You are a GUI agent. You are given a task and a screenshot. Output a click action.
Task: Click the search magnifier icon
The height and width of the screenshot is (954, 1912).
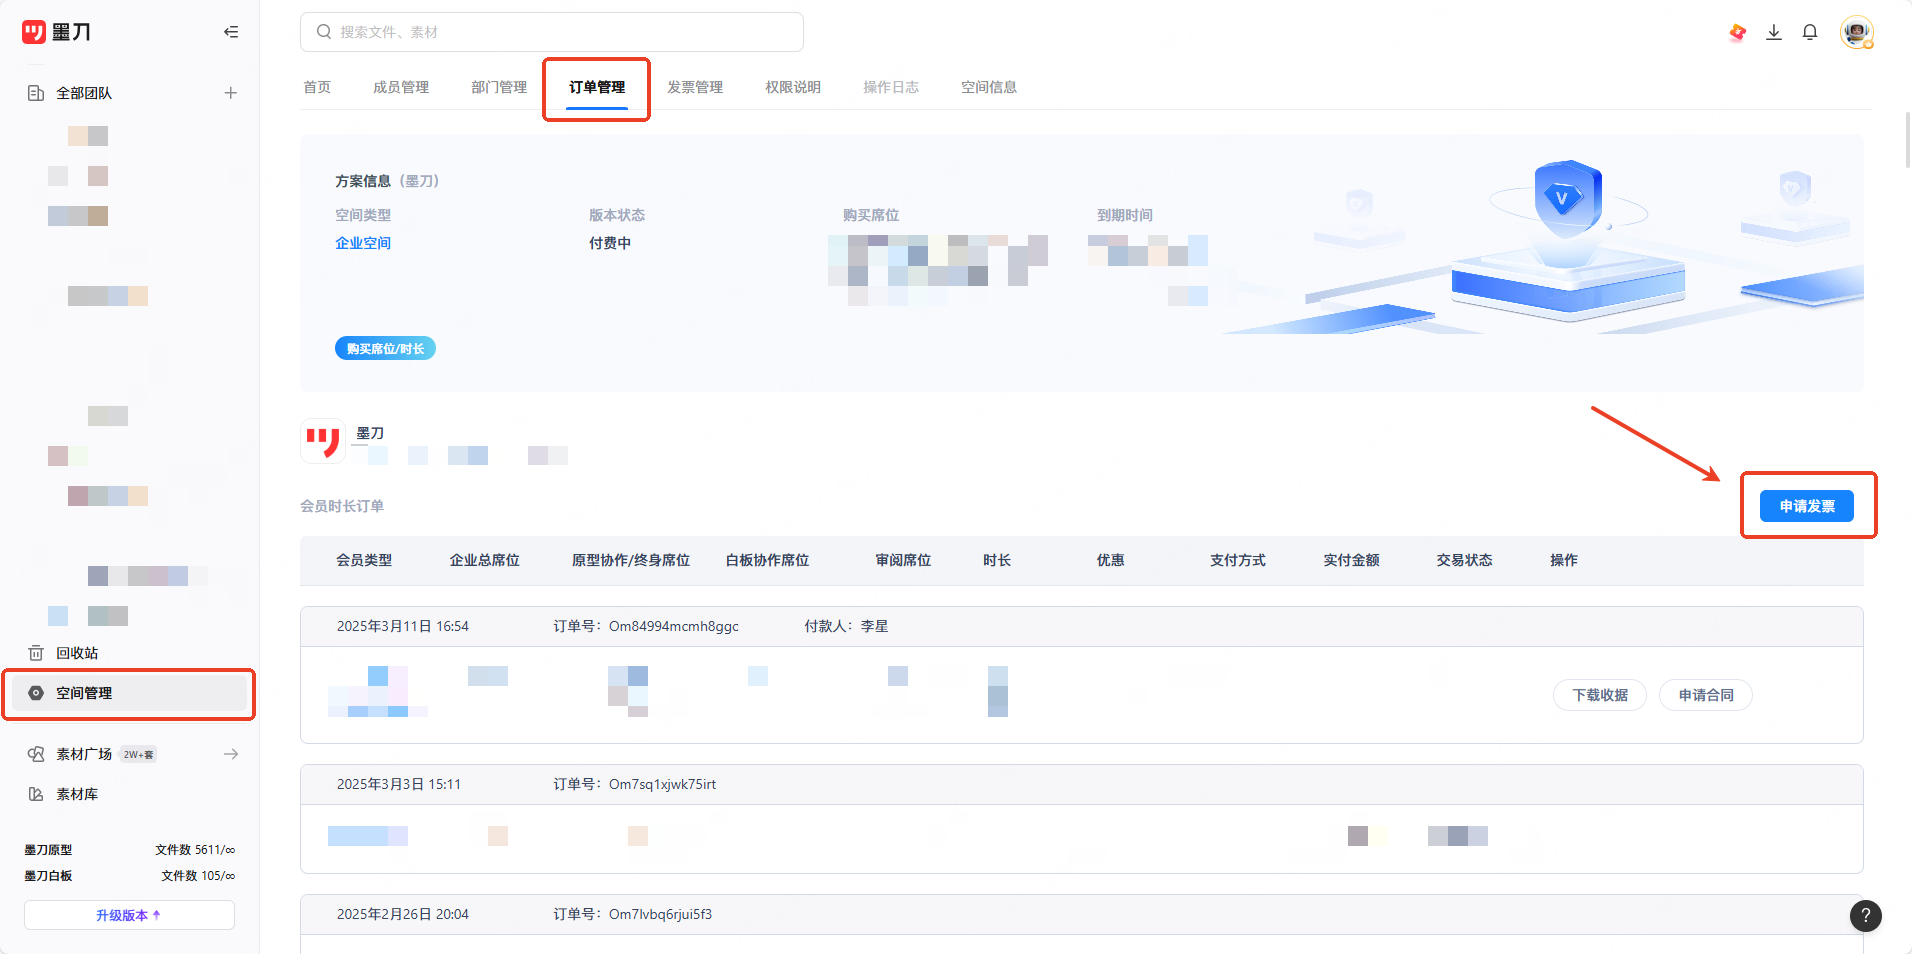click(x=324, y=32)
